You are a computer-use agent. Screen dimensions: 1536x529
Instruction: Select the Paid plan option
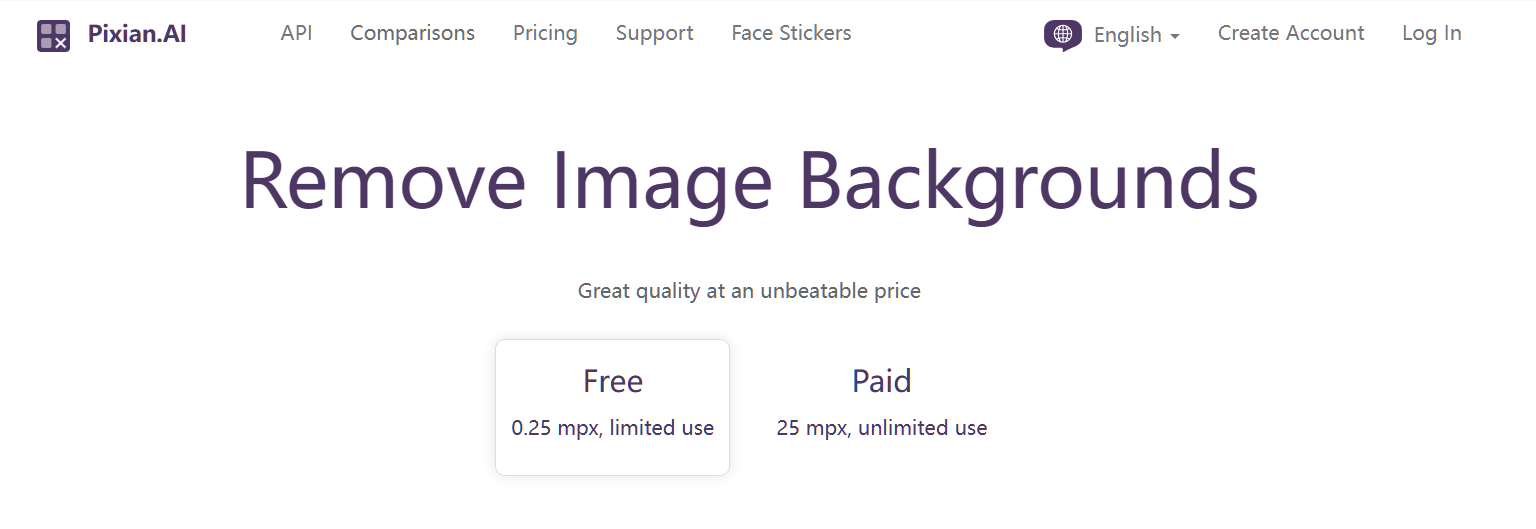(x=881, y=405)
